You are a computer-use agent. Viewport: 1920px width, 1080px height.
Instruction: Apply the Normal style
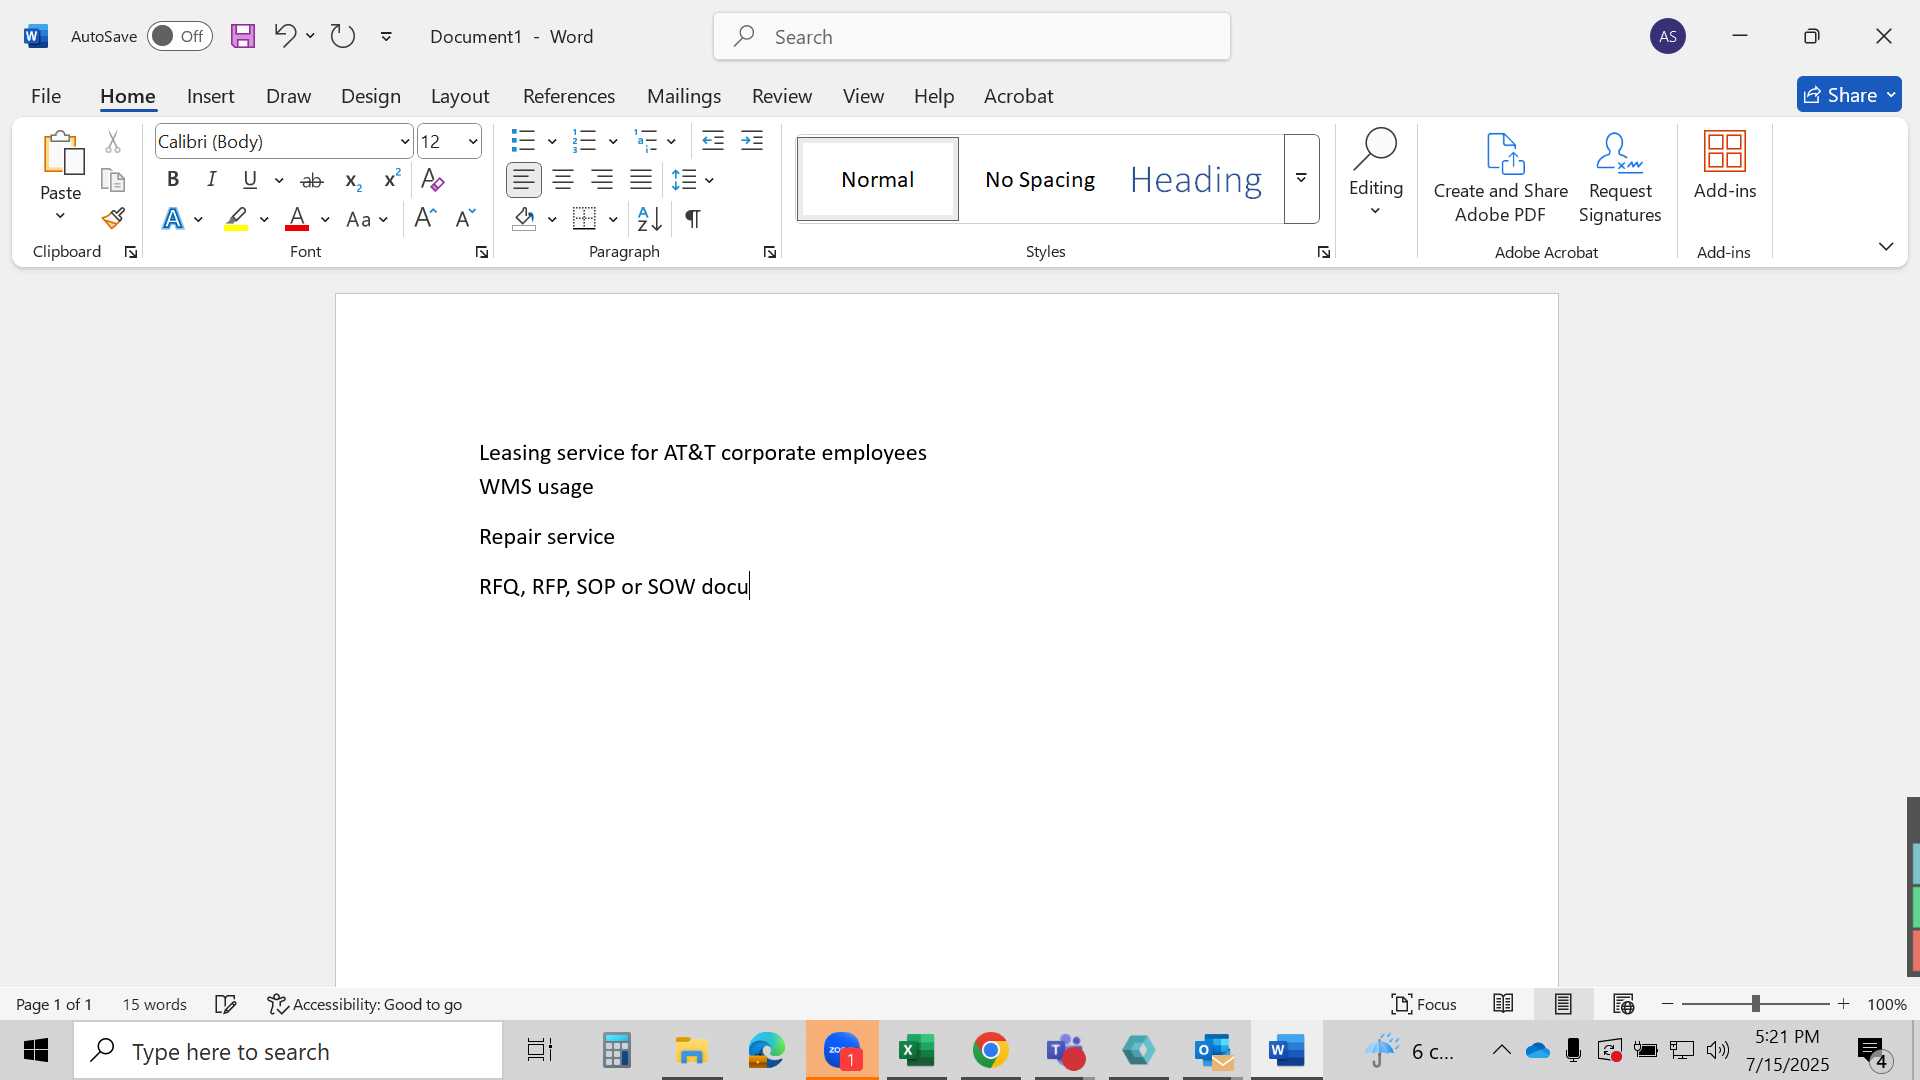(x=877, y=179)
